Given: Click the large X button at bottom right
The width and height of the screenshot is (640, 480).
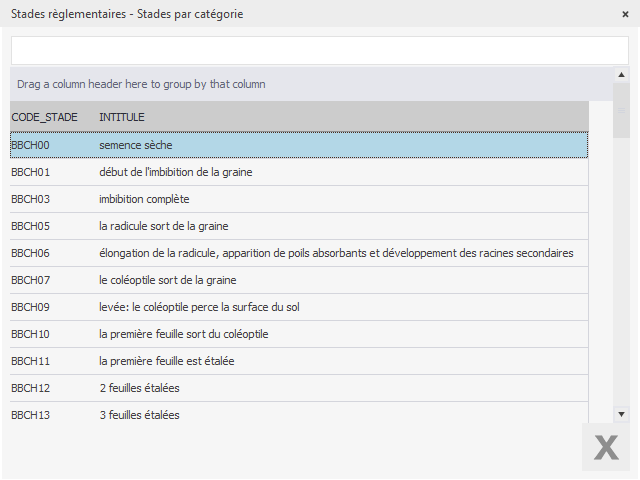Looking at the screenshot, I should click(x=606, y=447).
